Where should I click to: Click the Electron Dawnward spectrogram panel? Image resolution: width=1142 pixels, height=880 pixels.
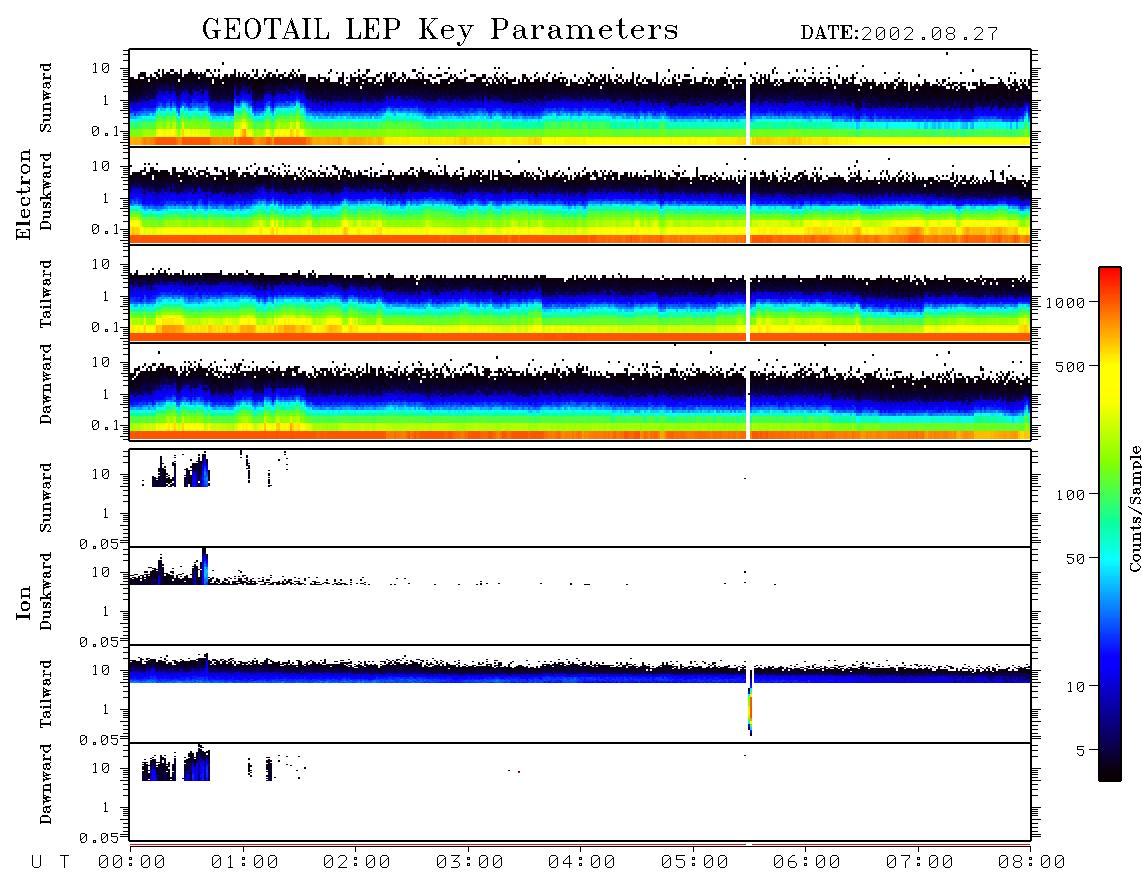[x=580, y=391]
